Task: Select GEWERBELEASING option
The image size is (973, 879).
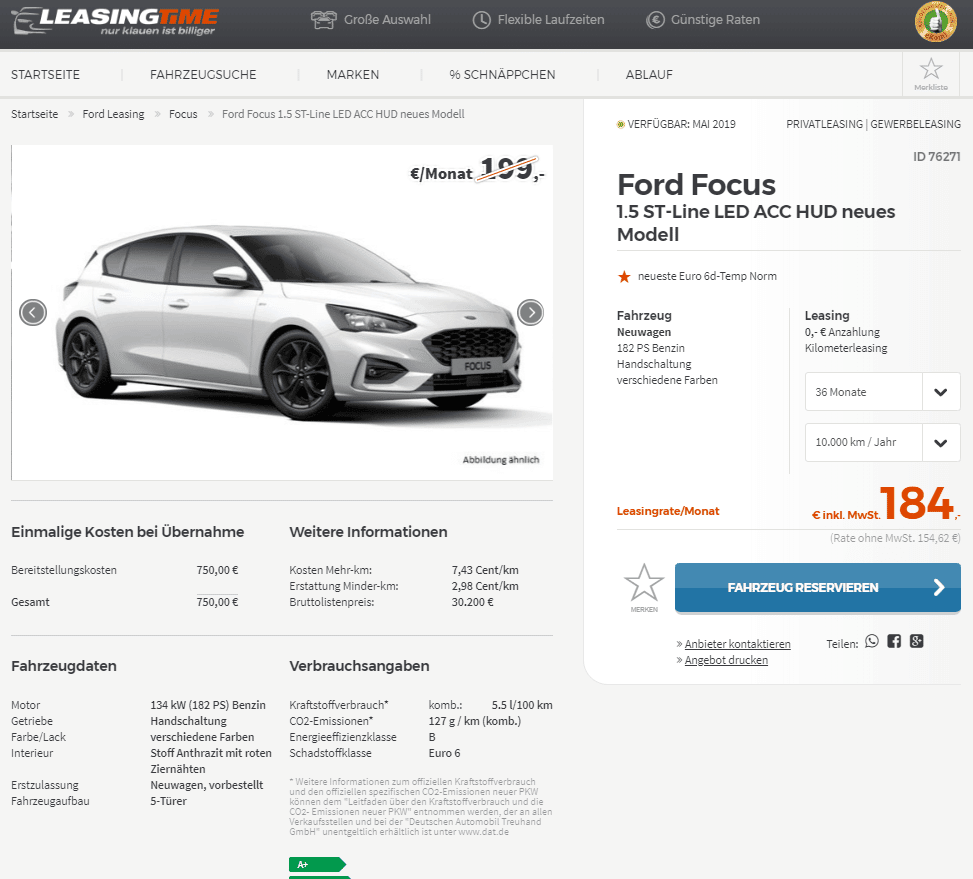Action: [x=915, y=124]
